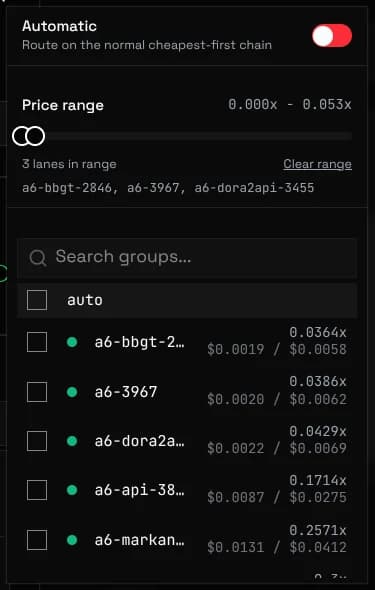This screenshot has width=375, height=590.
Task: Click the Clear range link
Action: point(317,164)
